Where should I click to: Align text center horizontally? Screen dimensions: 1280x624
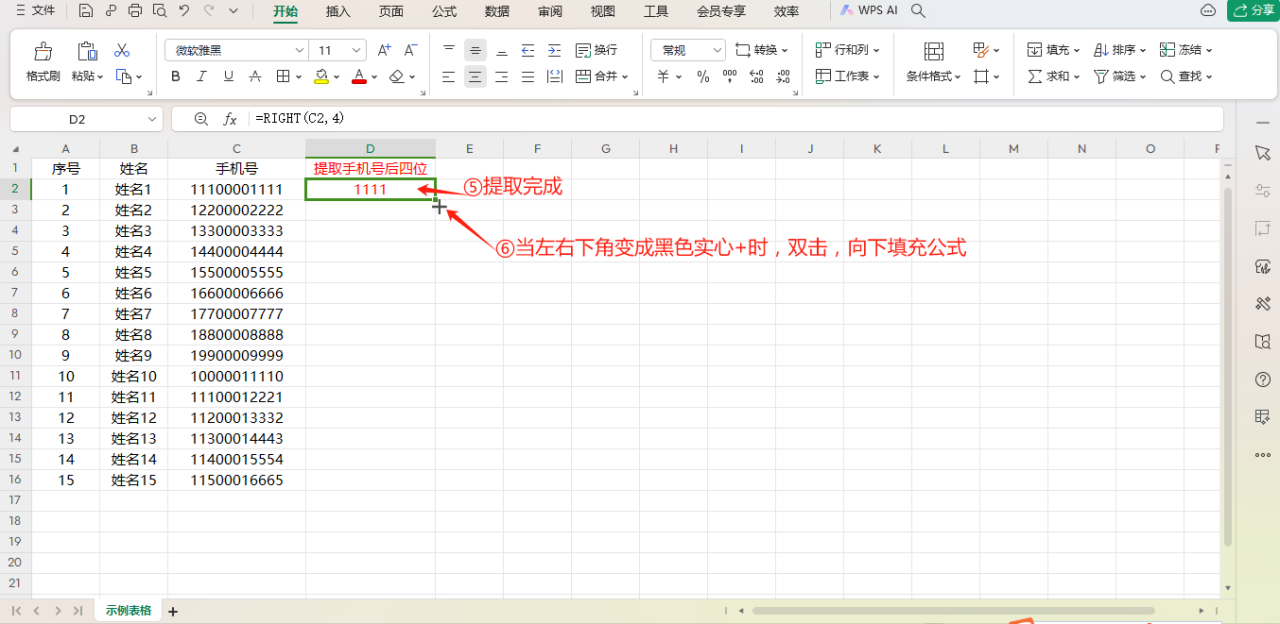point(475,76)
